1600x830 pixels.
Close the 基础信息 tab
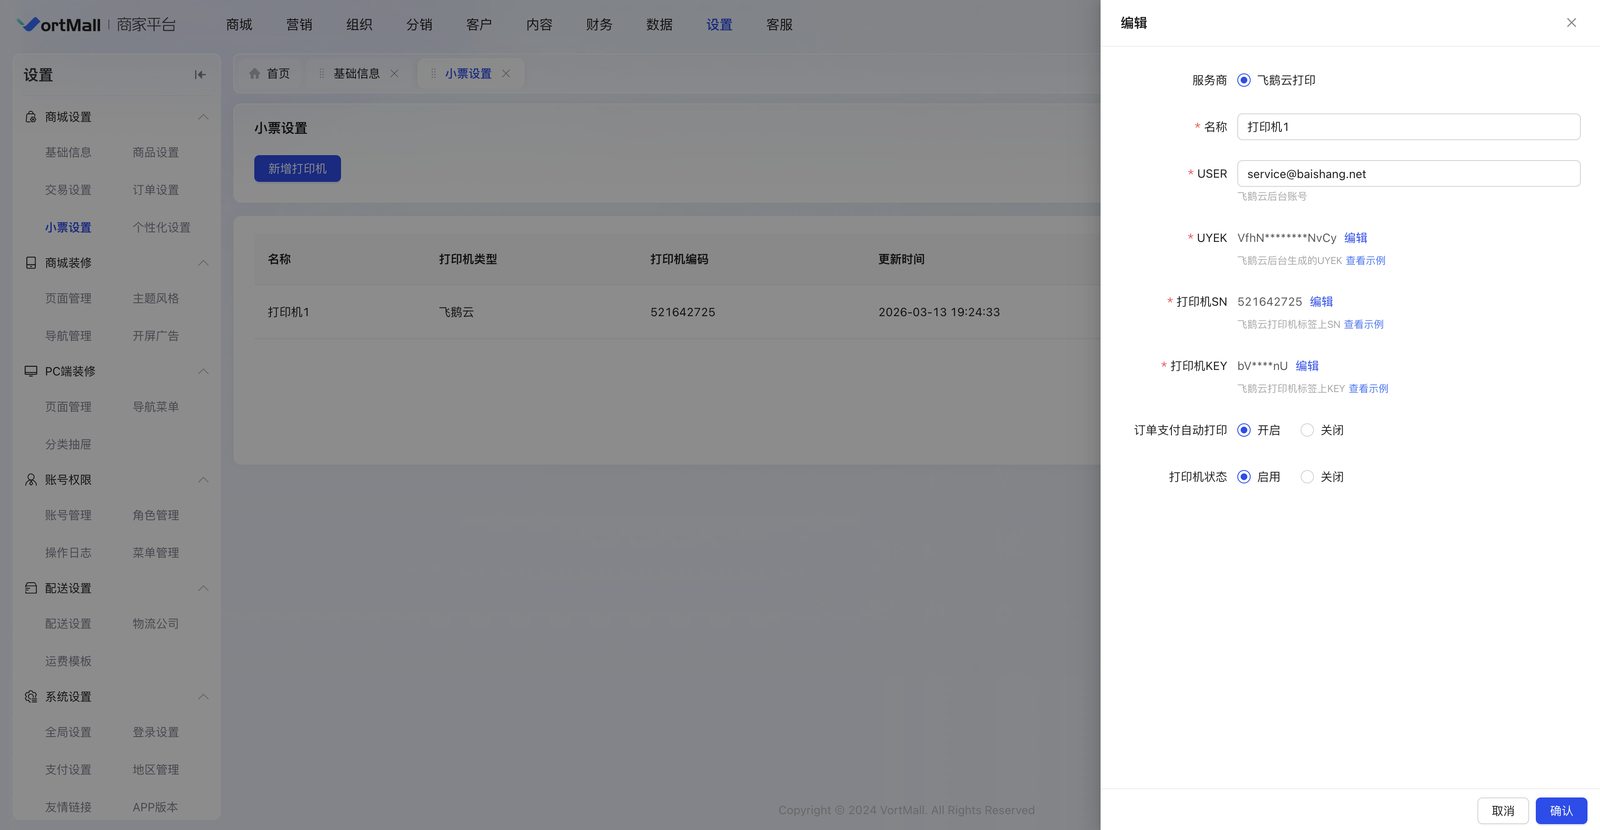pyautogui.click(x=395, y=74)
